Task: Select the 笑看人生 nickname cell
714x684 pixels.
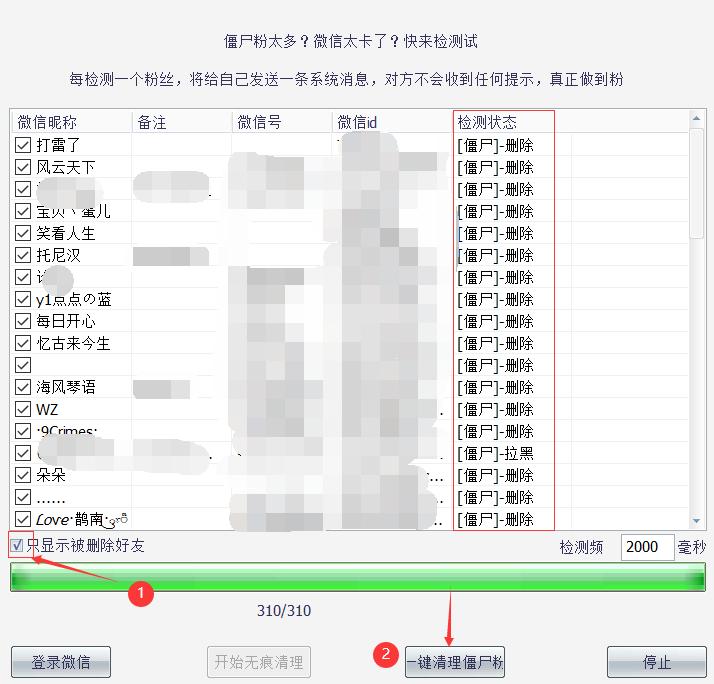Action: (x=66, y=233)
